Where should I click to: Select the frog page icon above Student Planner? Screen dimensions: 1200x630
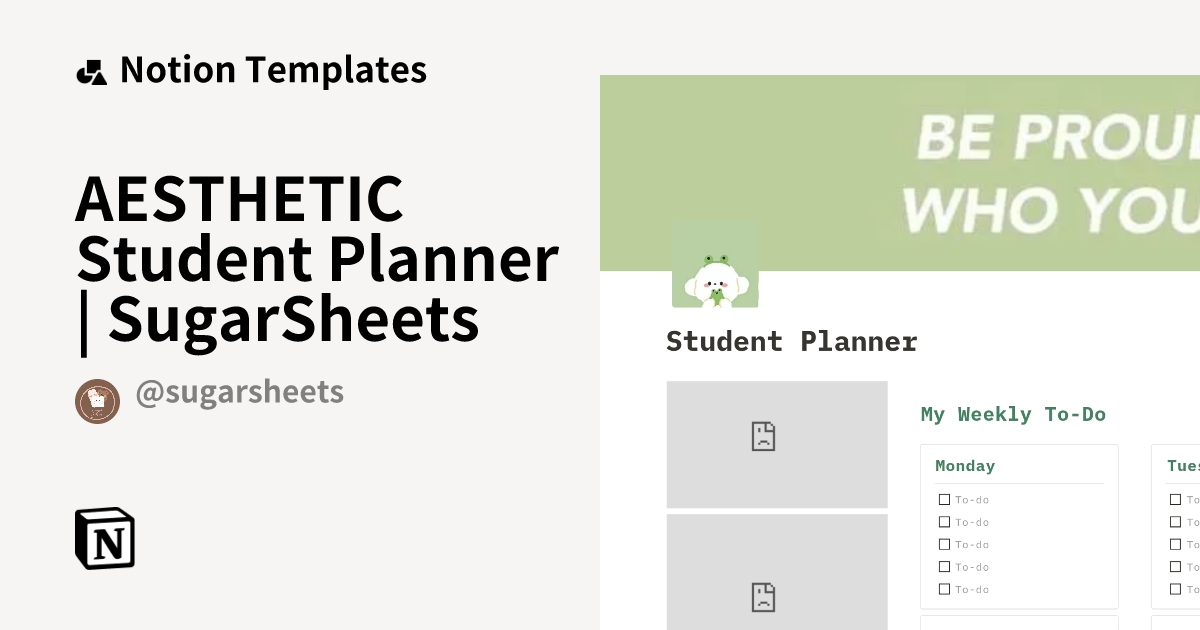click(x=715, y=262)
